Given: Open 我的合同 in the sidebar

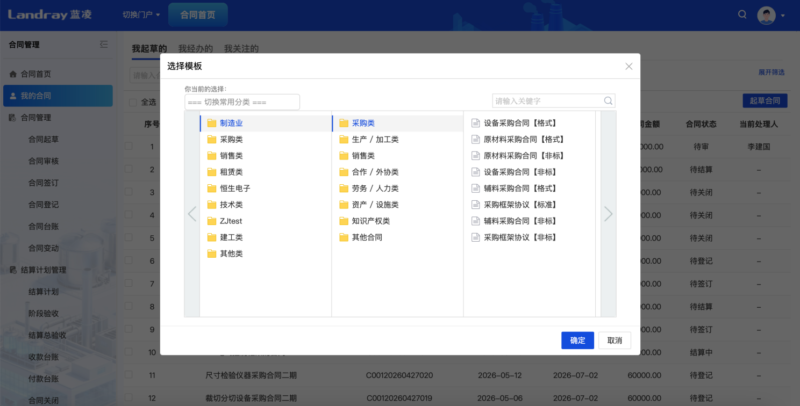Looking at the screenshot, I should point(58,96).
